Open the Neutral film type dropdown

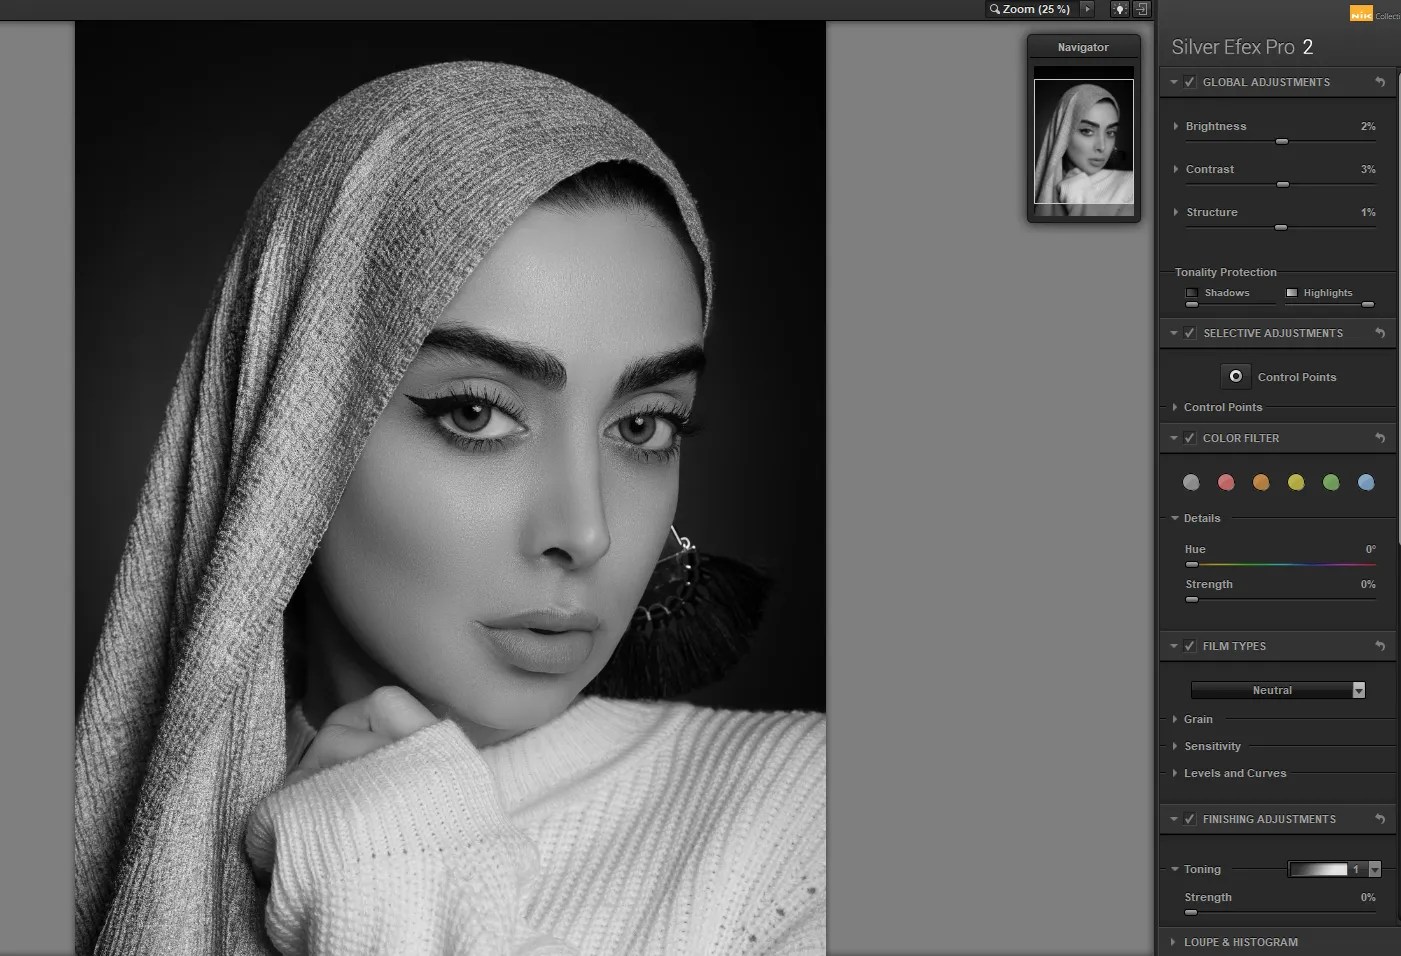(x=1358, y=690)
